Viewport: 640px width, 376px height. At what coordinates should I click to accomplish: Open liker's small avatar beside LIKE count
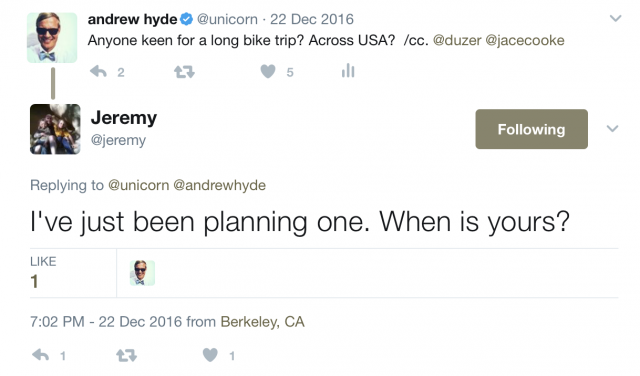142,273
